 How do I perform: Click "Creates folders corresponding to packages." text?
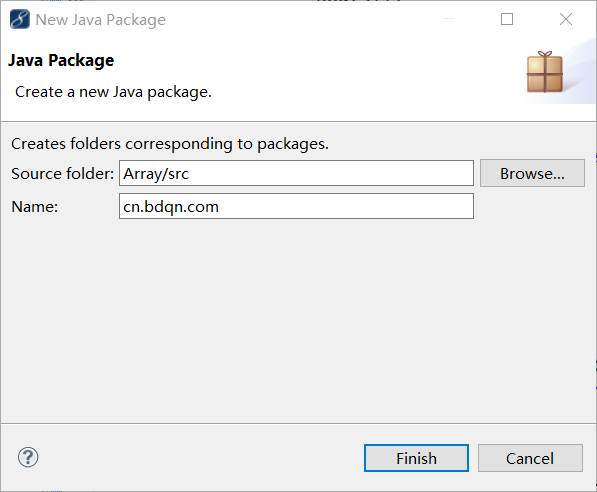click(170, 144)
